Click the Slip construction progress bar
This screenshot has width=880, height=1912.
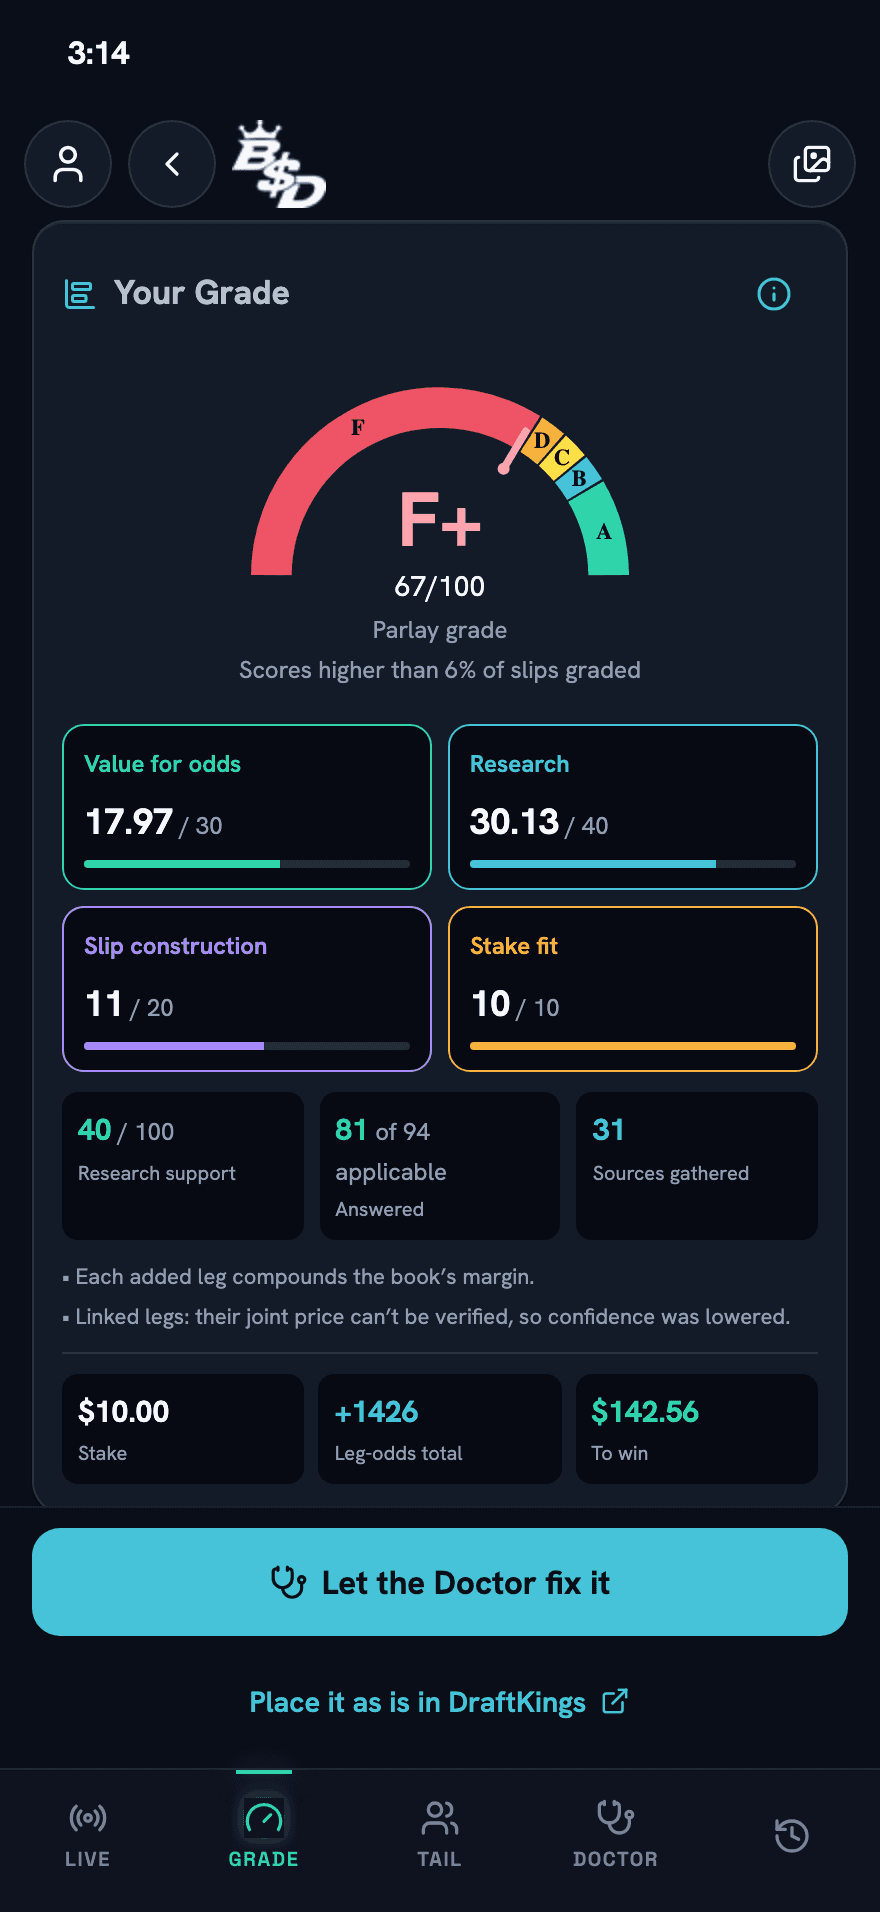247,1046
